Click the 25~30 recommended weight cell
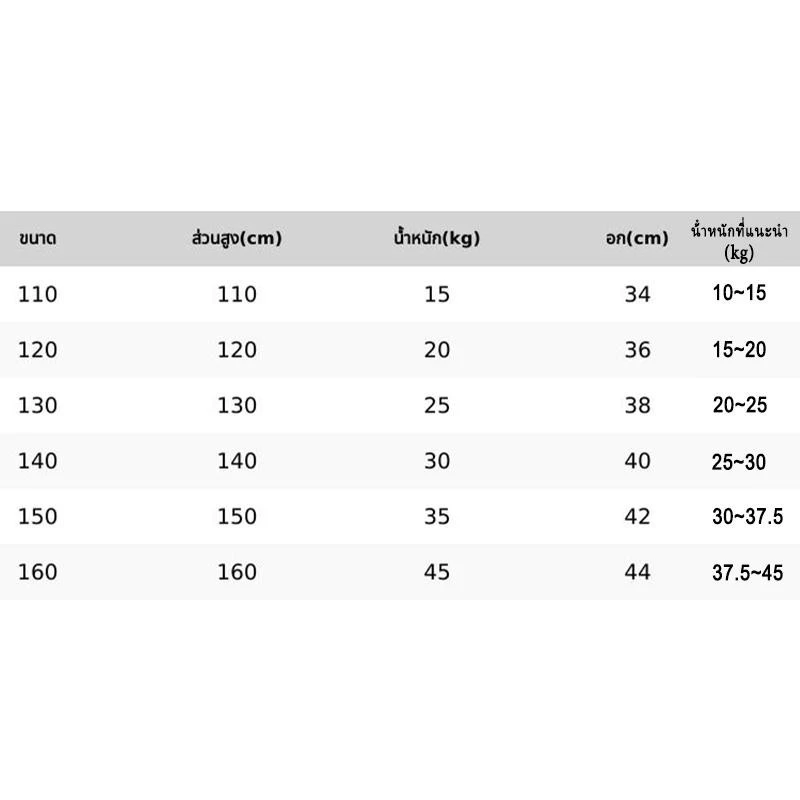 tap(739, 462)
